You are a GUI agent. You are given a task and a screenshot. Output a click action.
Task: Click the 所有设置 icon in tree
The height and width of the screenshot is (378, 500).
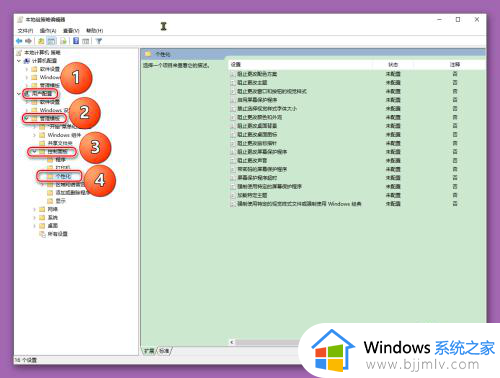tap(42, 234)
